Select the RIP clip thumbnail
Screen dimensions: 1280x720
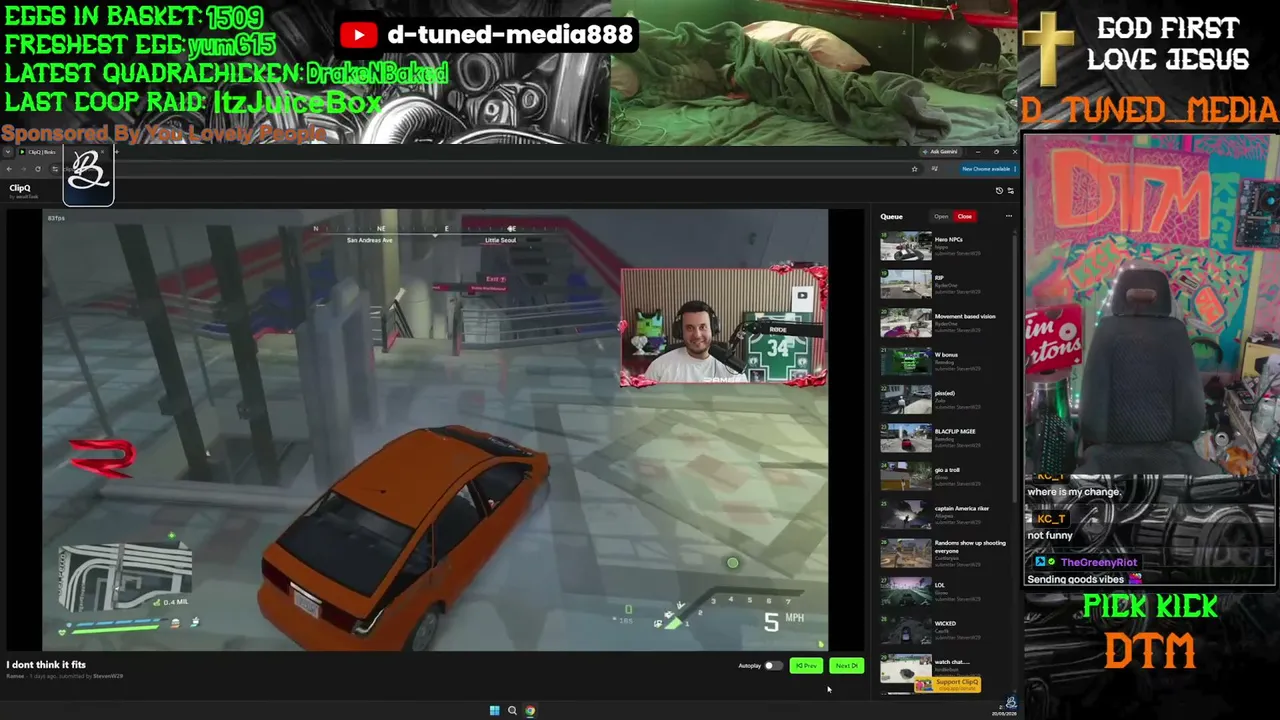(905, 285)
